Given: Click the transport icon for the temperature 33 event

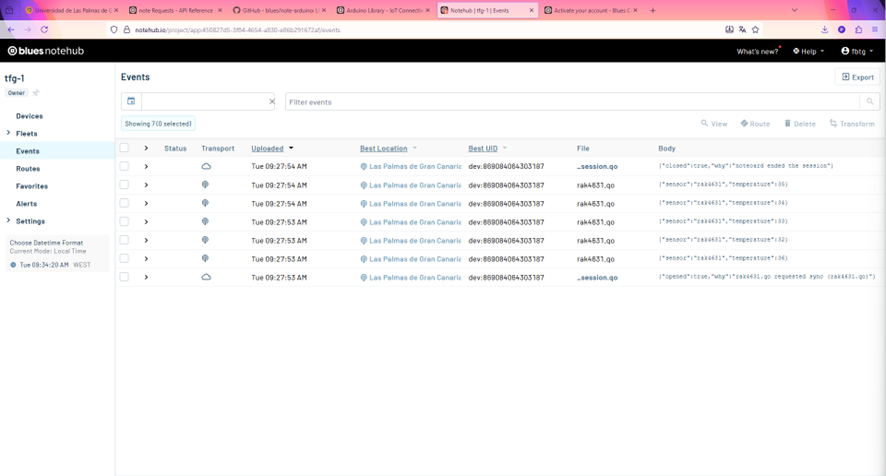Looking at the screenshot, I should 205,222.
